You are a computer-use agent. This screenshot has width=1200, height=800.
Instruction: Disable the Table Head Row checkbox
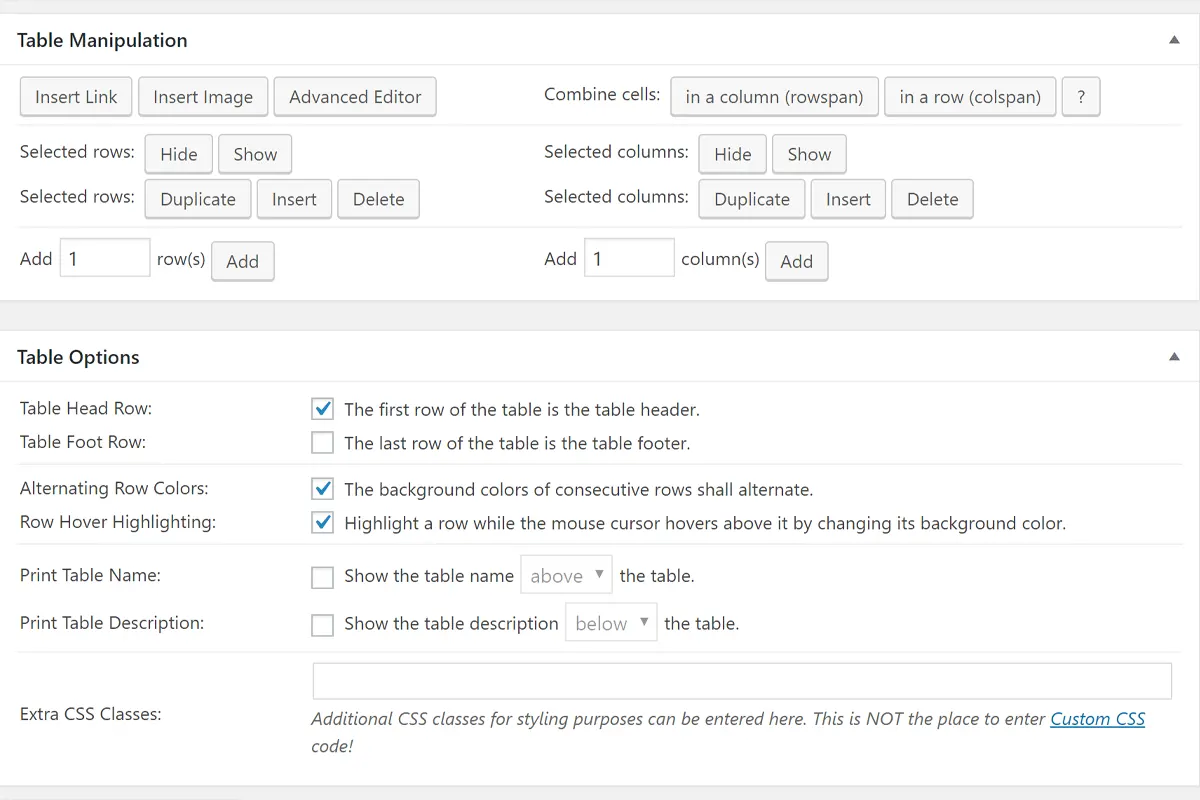(322, 409)
